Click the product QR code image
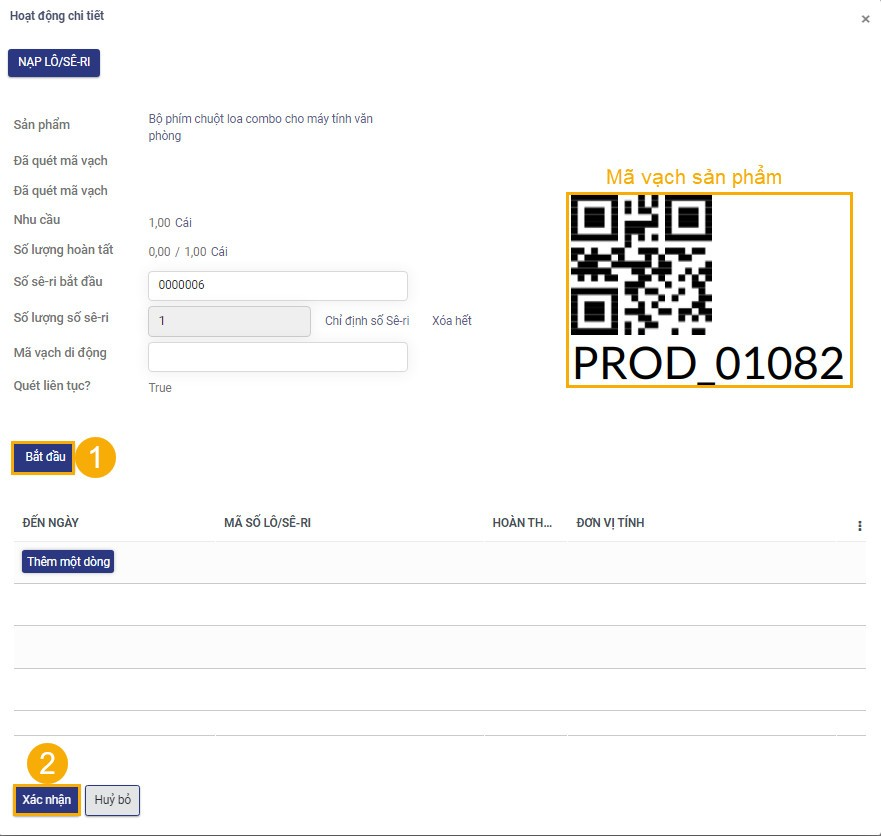881x836 pixels. pyautogui.click(x=641, y=265)
